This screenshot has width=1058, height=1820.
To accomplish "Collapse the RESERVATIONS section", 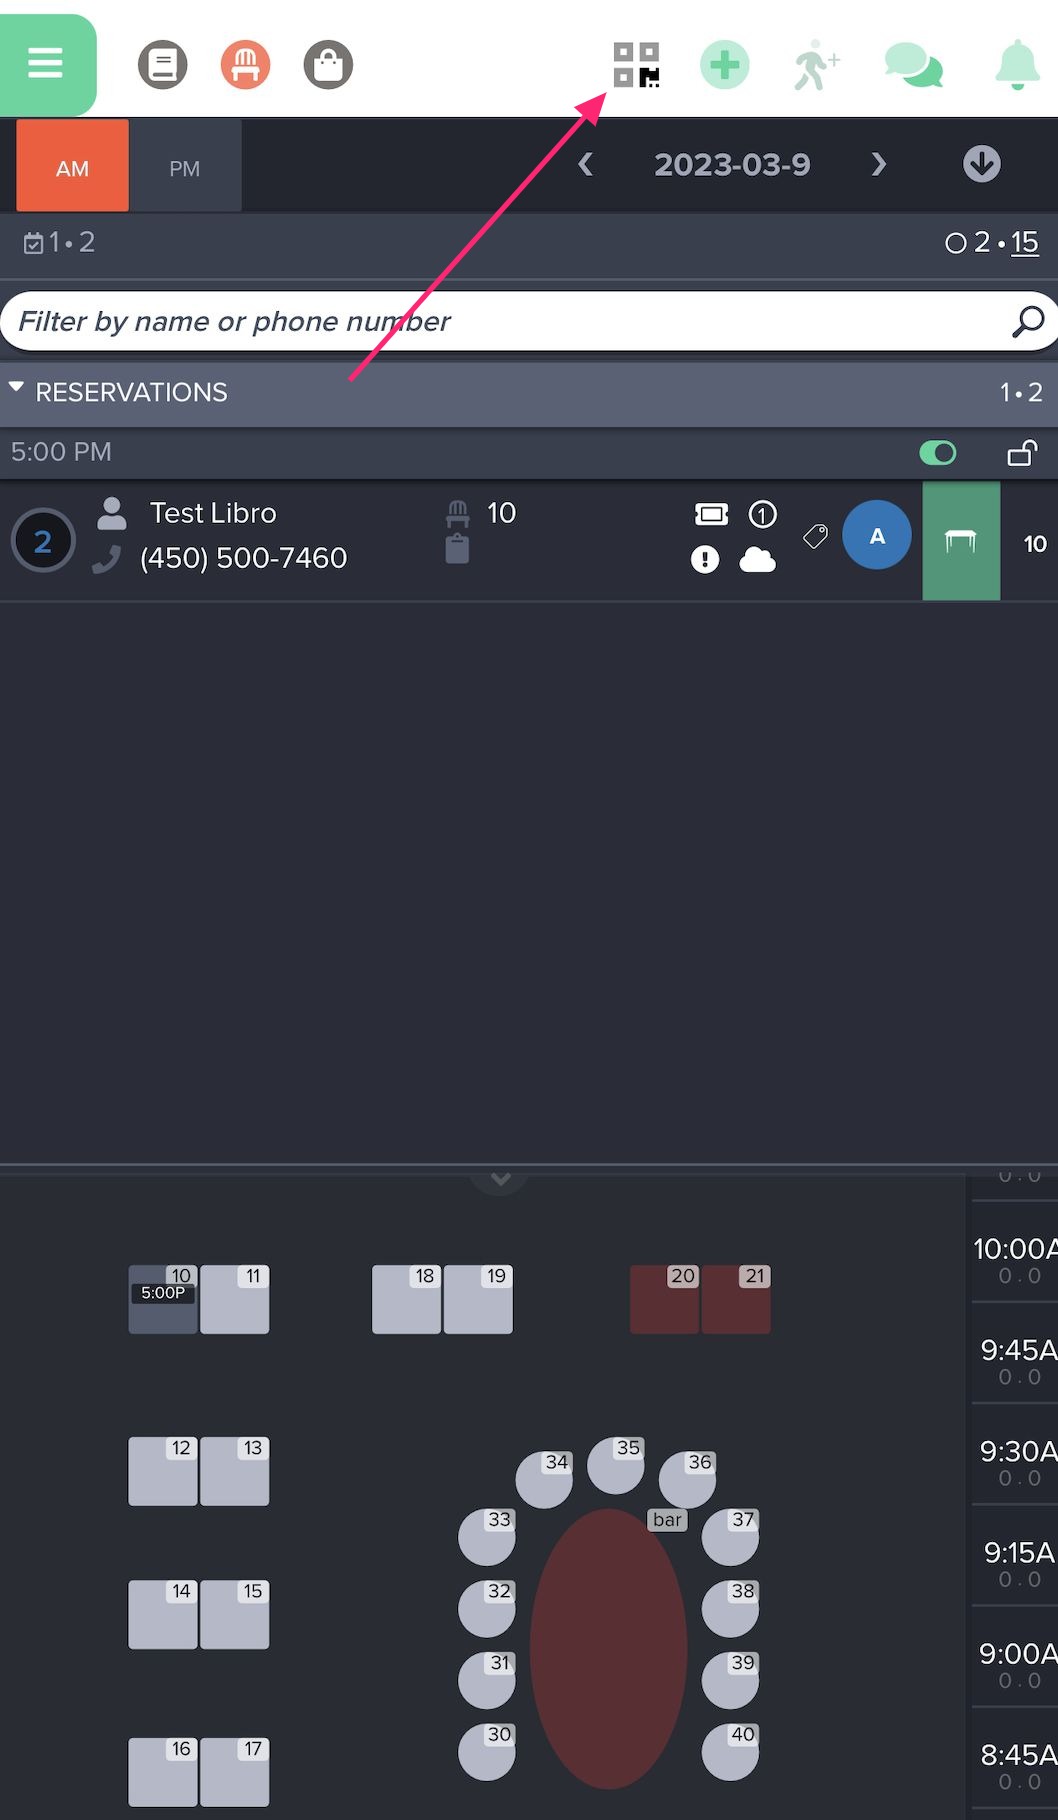I will pos(17,390).
